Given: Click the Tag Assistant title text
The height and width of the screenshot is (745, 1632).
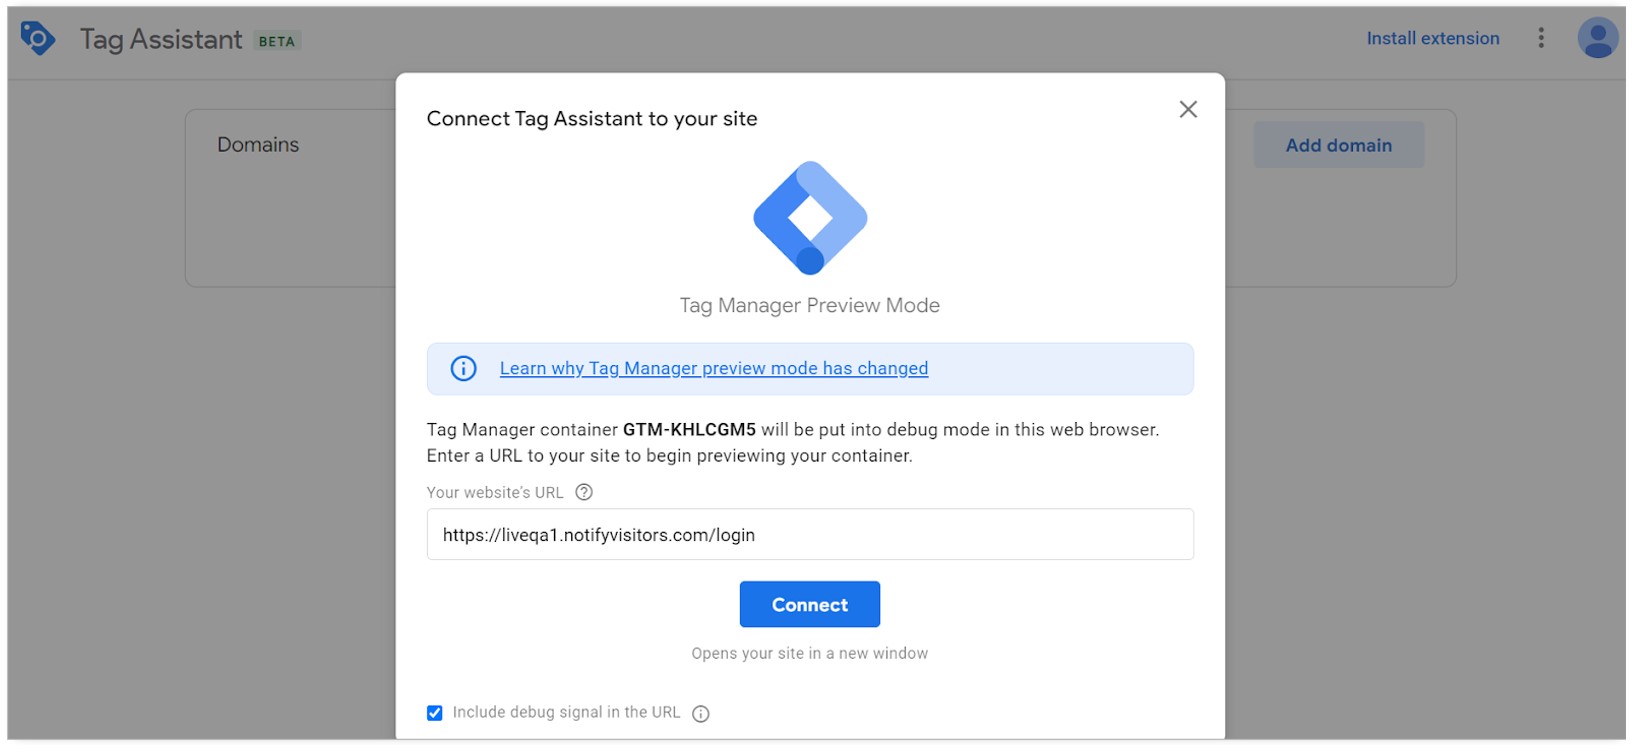Looking at the screenshot, I should pos(161,39).
